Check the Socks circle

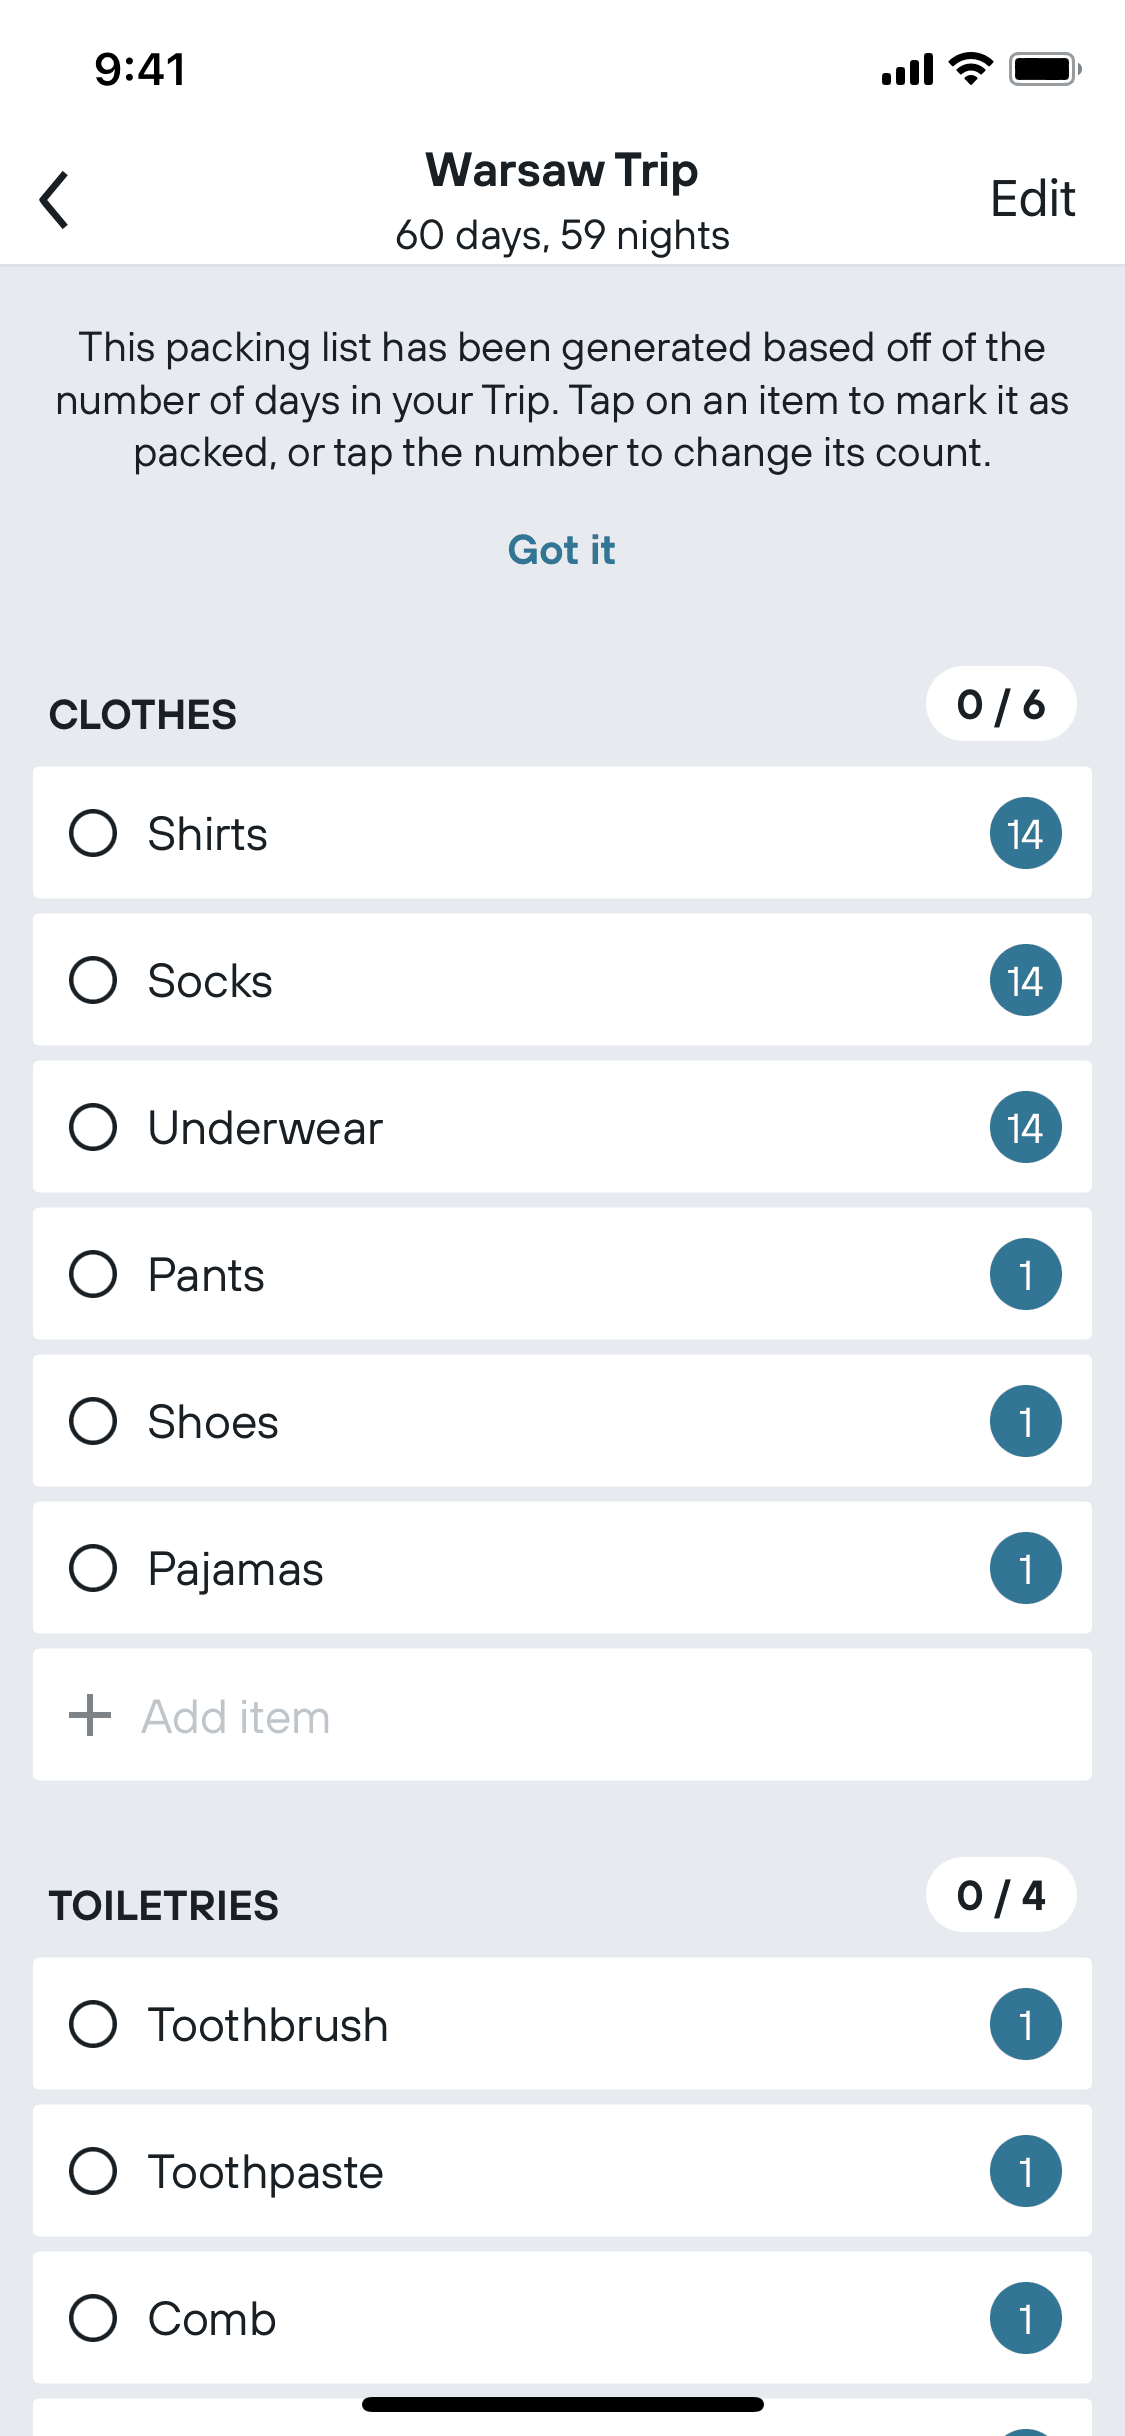coord(93,980)
